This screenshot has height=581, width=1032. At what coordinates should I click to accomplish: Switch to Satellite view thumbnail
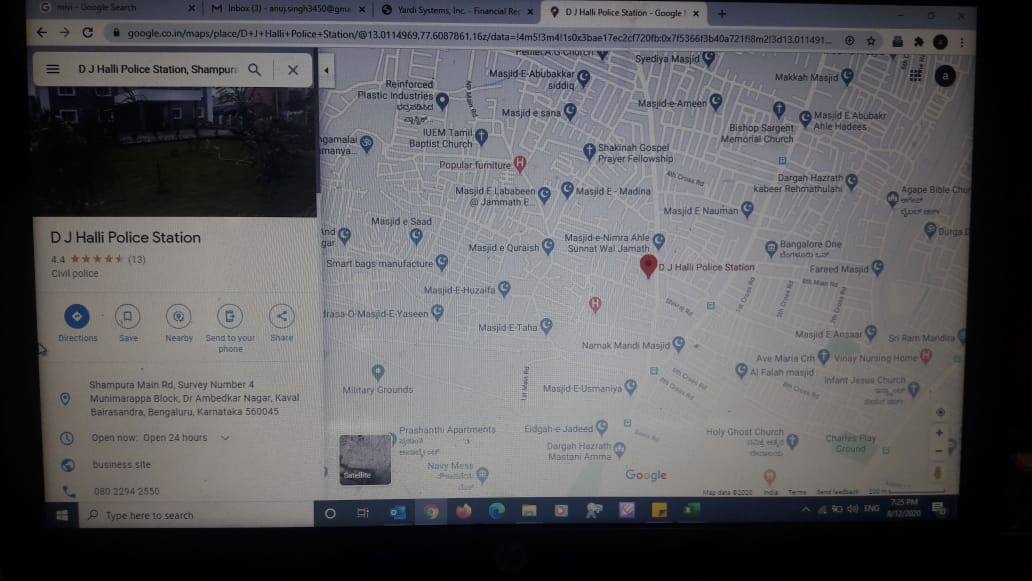point(365,459)
